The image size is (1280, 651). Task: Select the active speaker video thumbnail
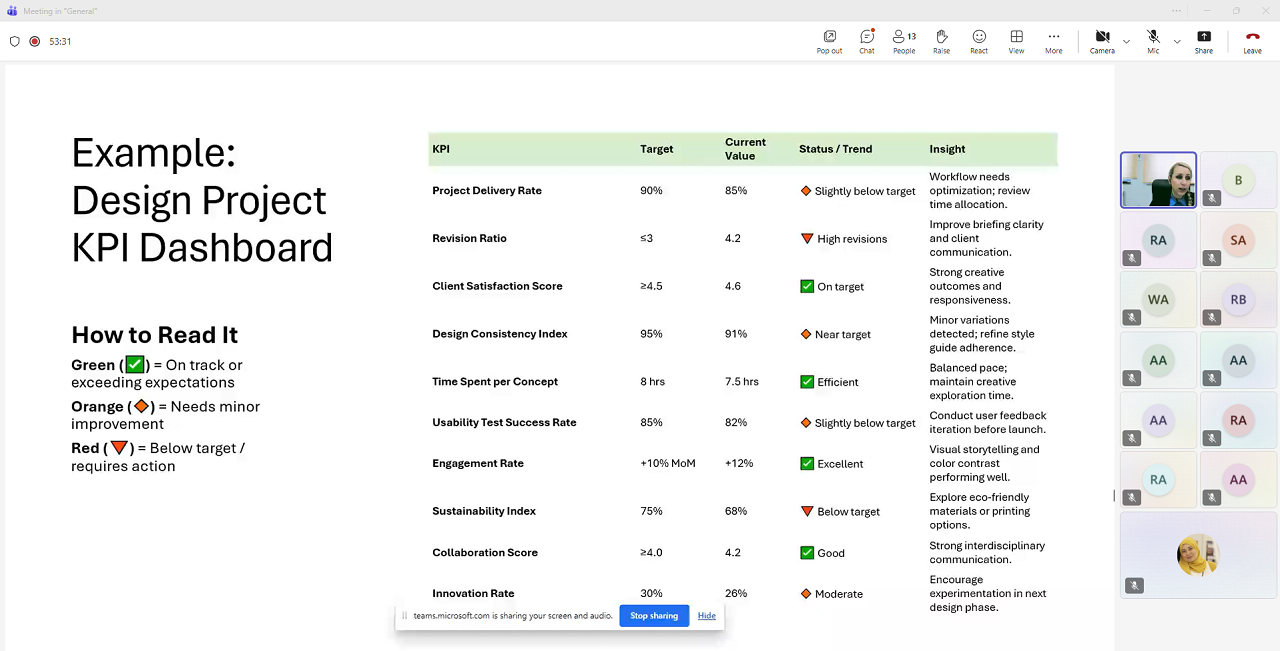point(1158,180)
